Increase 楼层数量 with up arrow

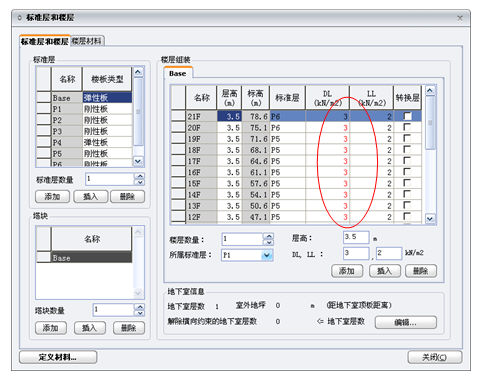(268, 236)
